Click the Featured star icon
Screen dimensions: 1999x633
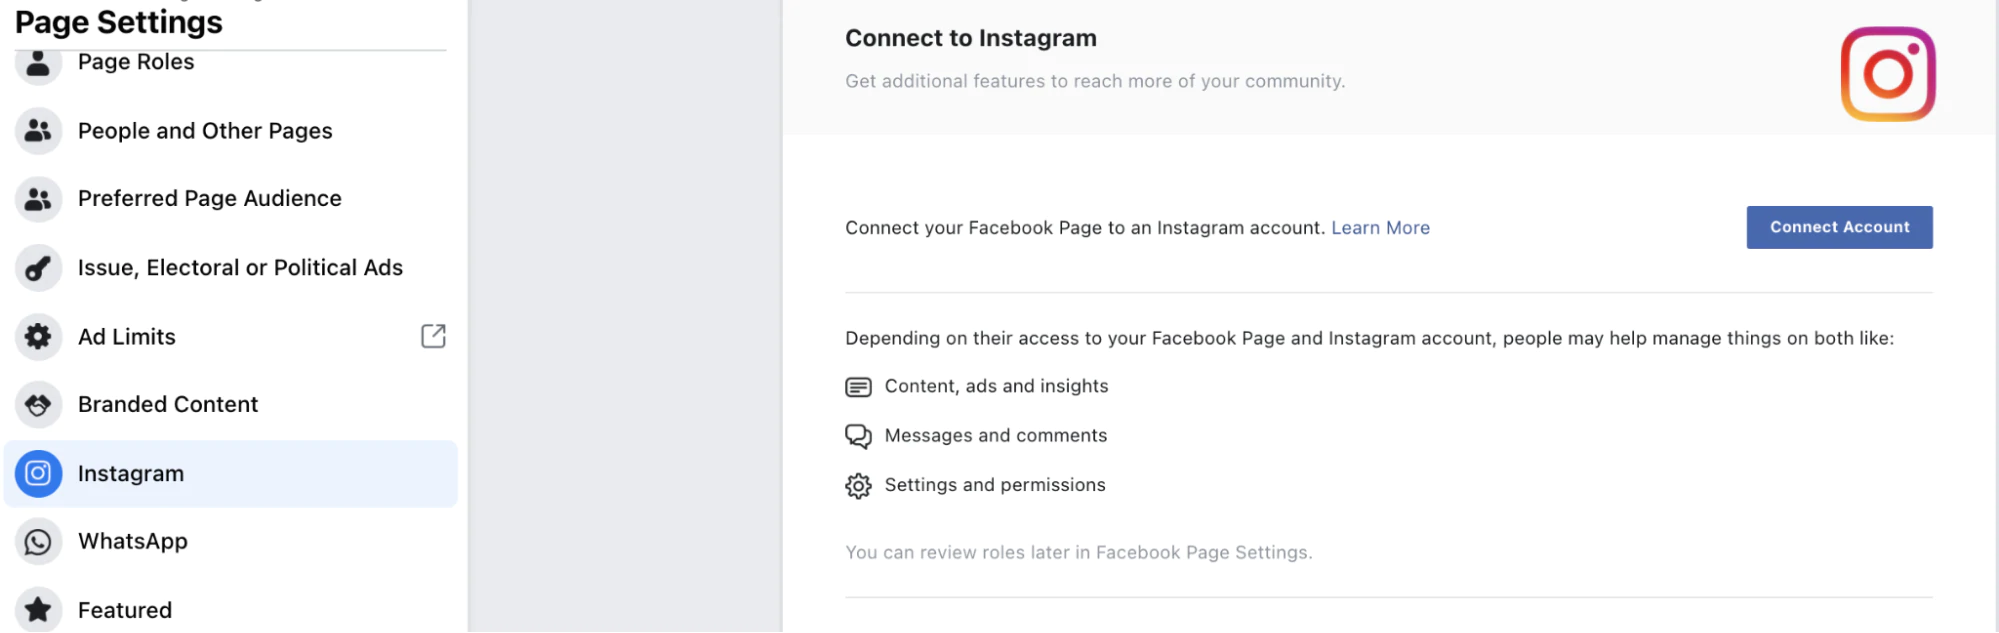(38, 609)
